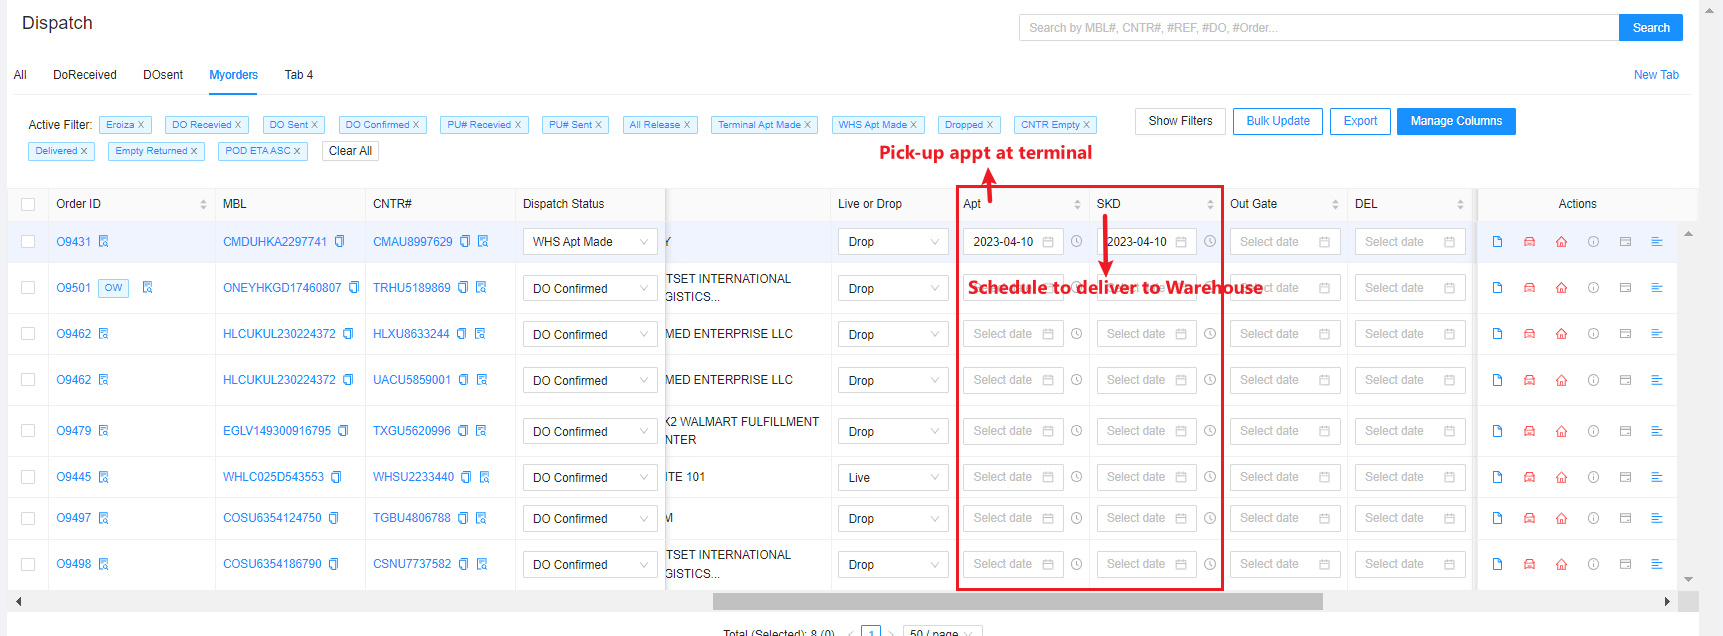The height and width of the screenshot is (636, 1723).
Task: Open the DOsent tab
Action: (x=163, y=75)
